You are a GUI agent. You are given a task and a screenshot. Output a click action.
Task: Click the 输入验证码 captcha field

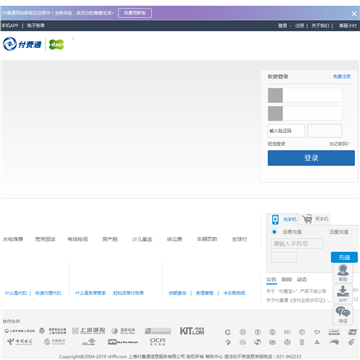286,131
